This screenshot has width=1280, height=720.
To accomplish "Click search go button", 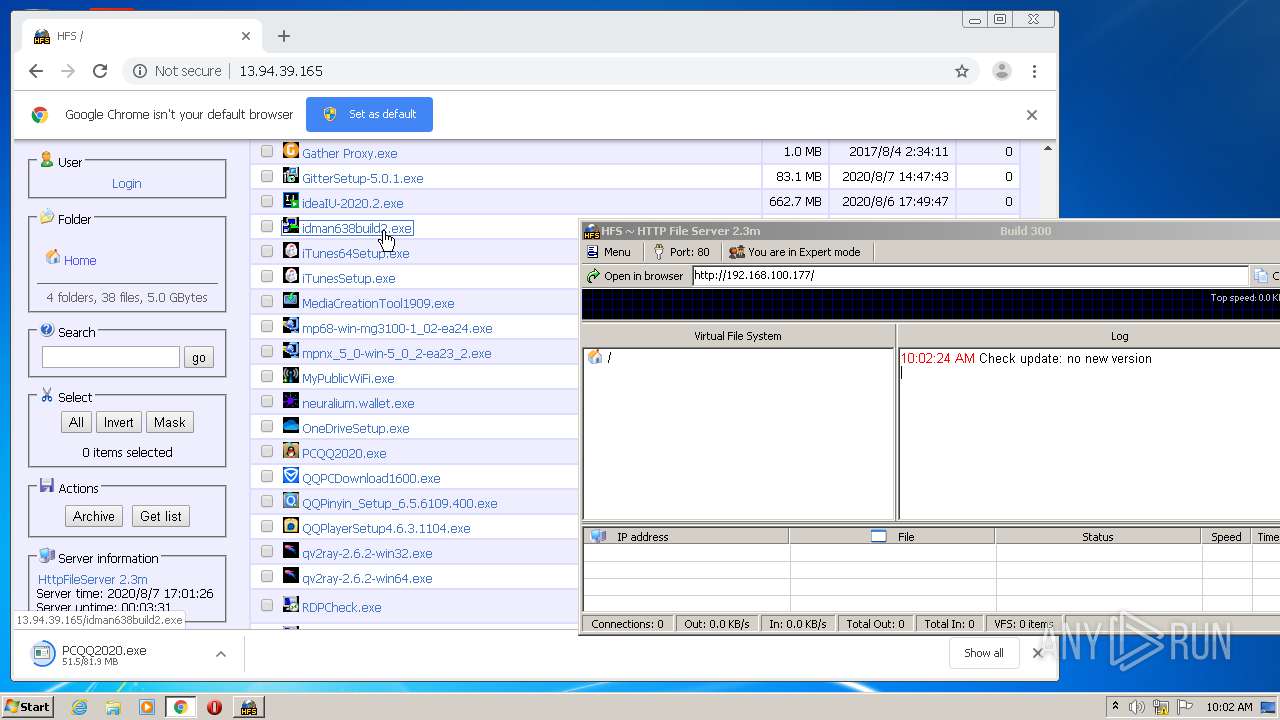I will (x=199, y=357).
